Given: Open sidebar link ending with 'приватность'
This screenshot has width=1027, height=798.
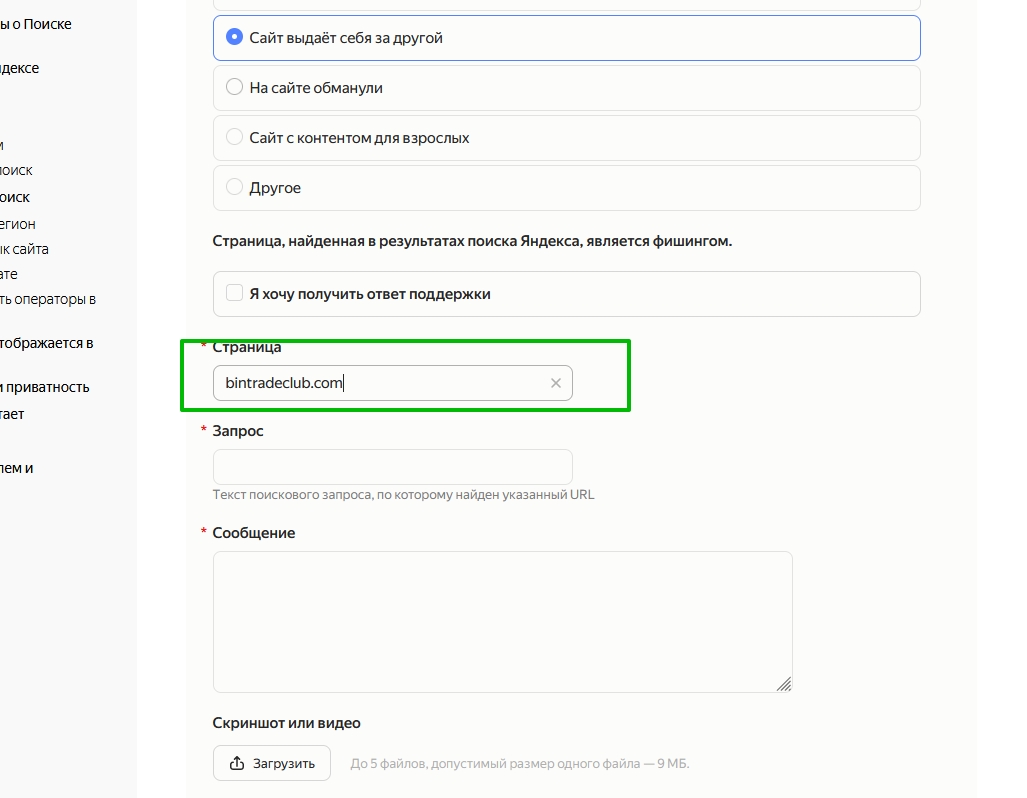Looking at the screenshot, I should tap(45, 387).
